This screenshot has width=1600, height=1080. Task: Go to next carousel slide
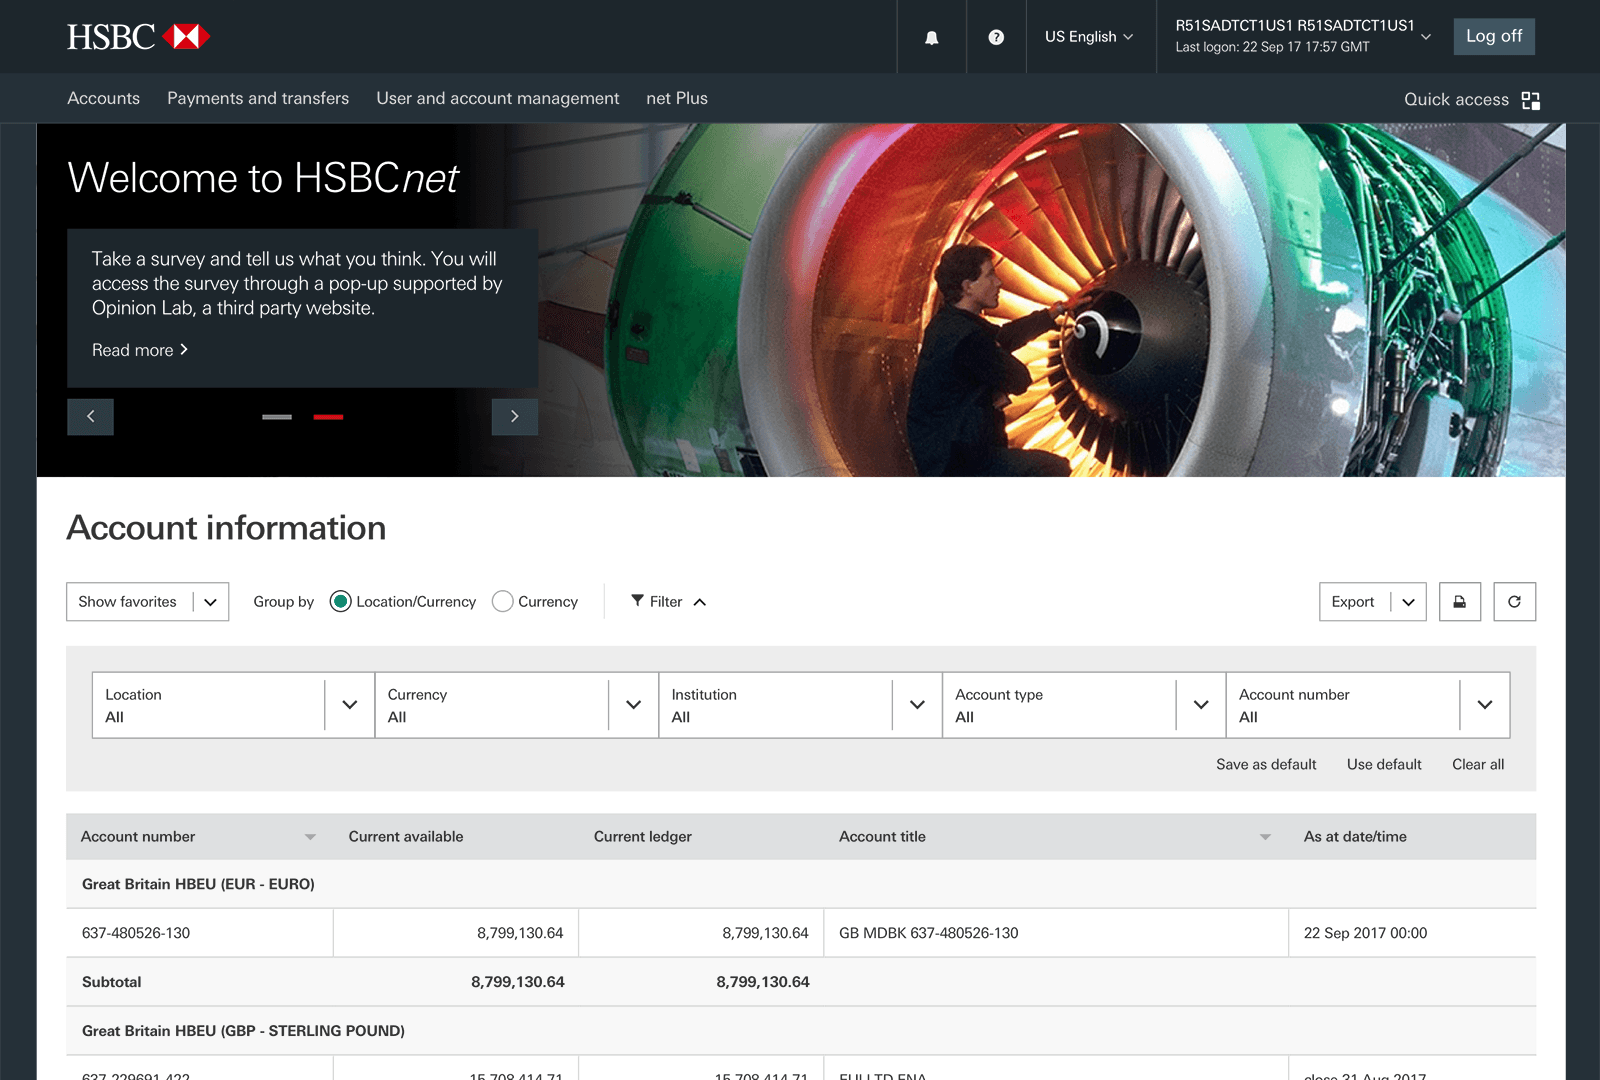515,417
